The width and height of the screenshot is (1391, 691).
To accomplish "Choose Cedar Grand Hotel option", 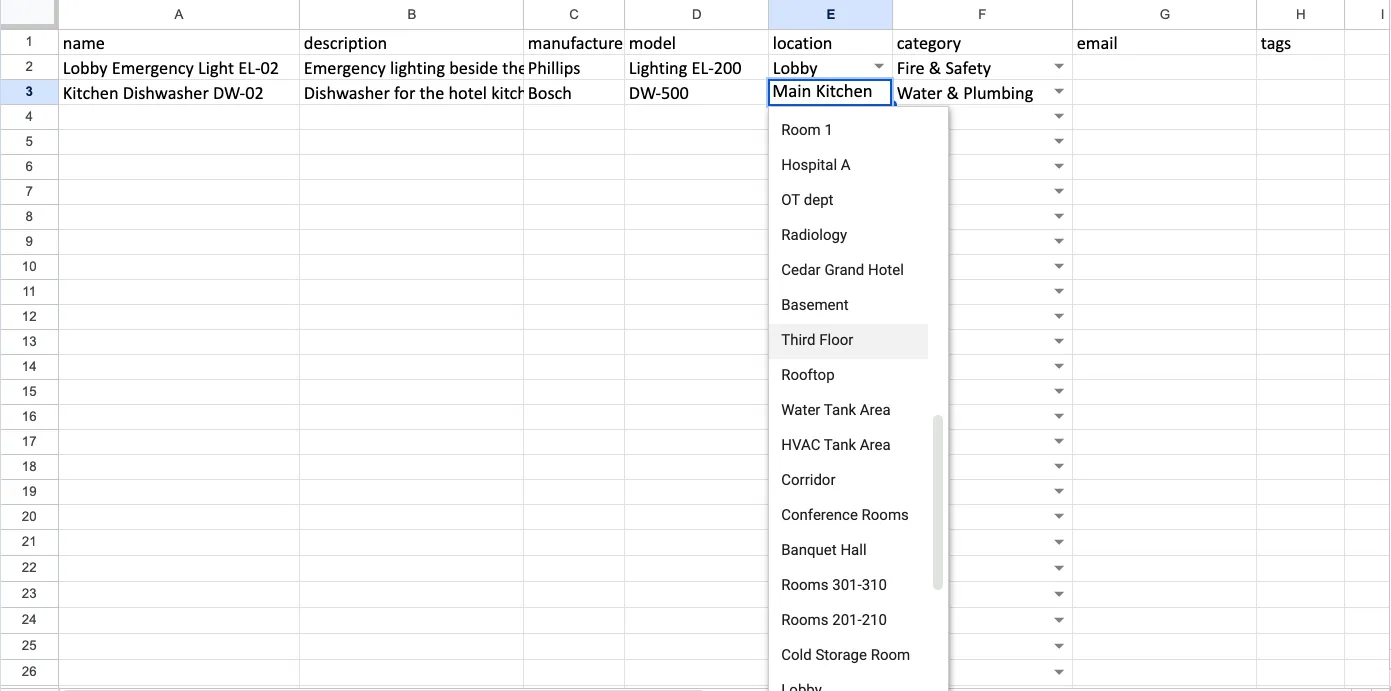I will pos(849,270).
